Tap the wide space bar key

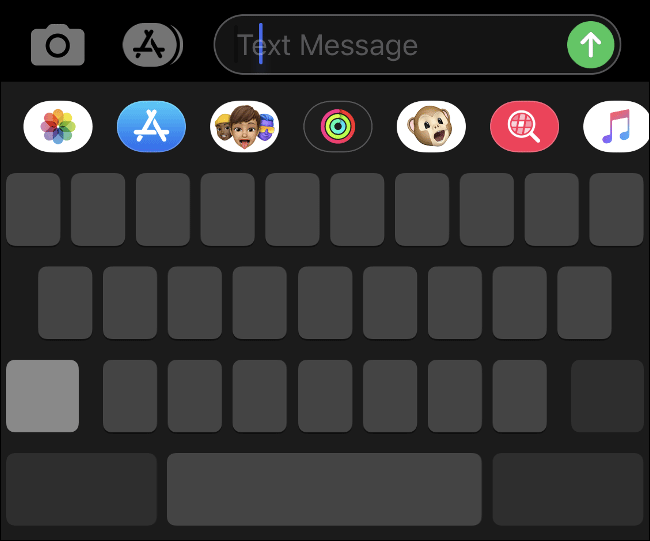click(x=324, y=489)
